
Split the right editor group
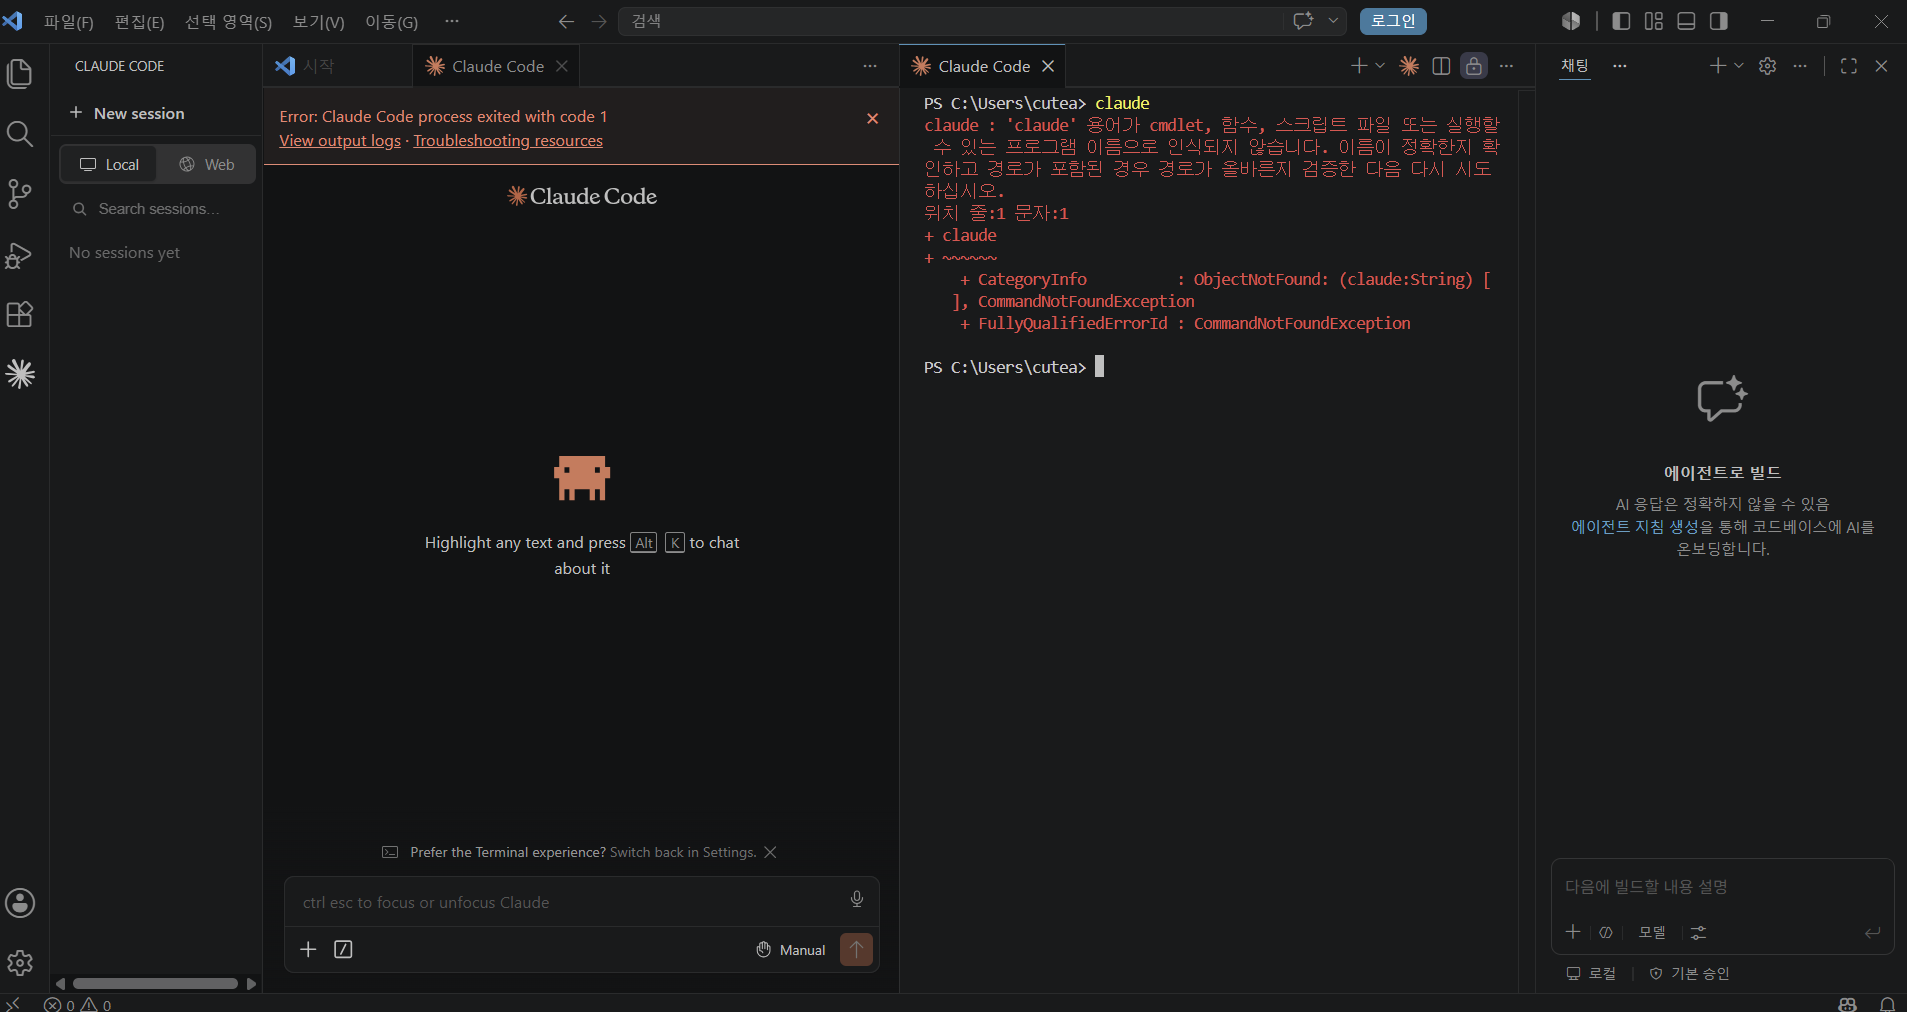click(1441, 66)
